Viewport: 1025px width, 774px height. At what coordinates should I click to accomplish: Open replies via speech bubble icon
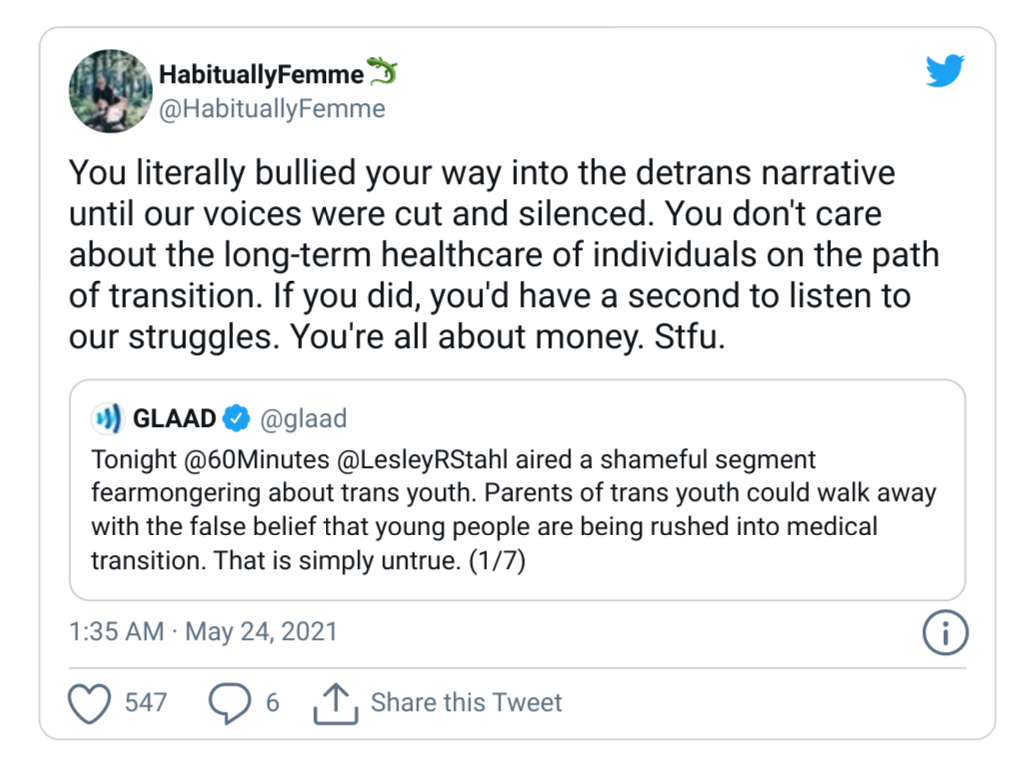[x=229, y=703]
